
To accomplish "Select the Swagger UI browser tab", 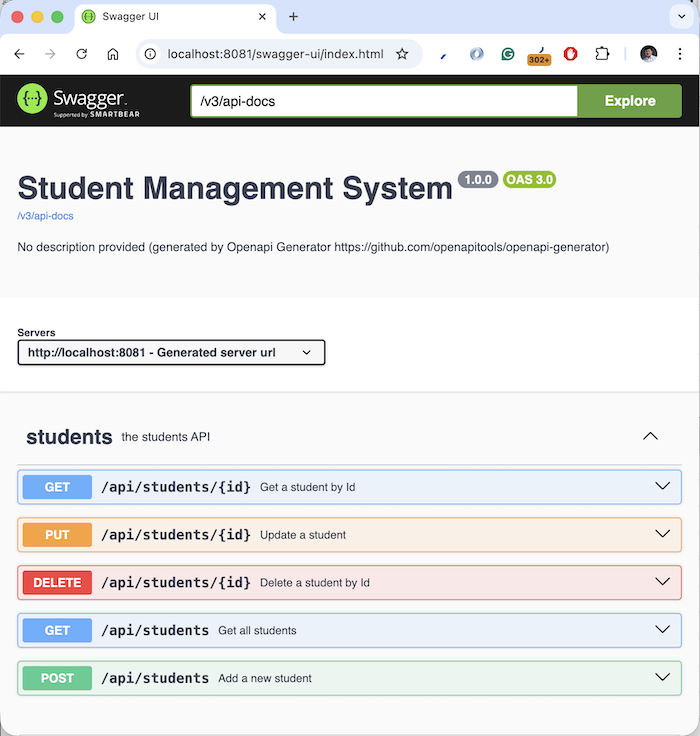I will pyautogui.click(x=170, y=17).
